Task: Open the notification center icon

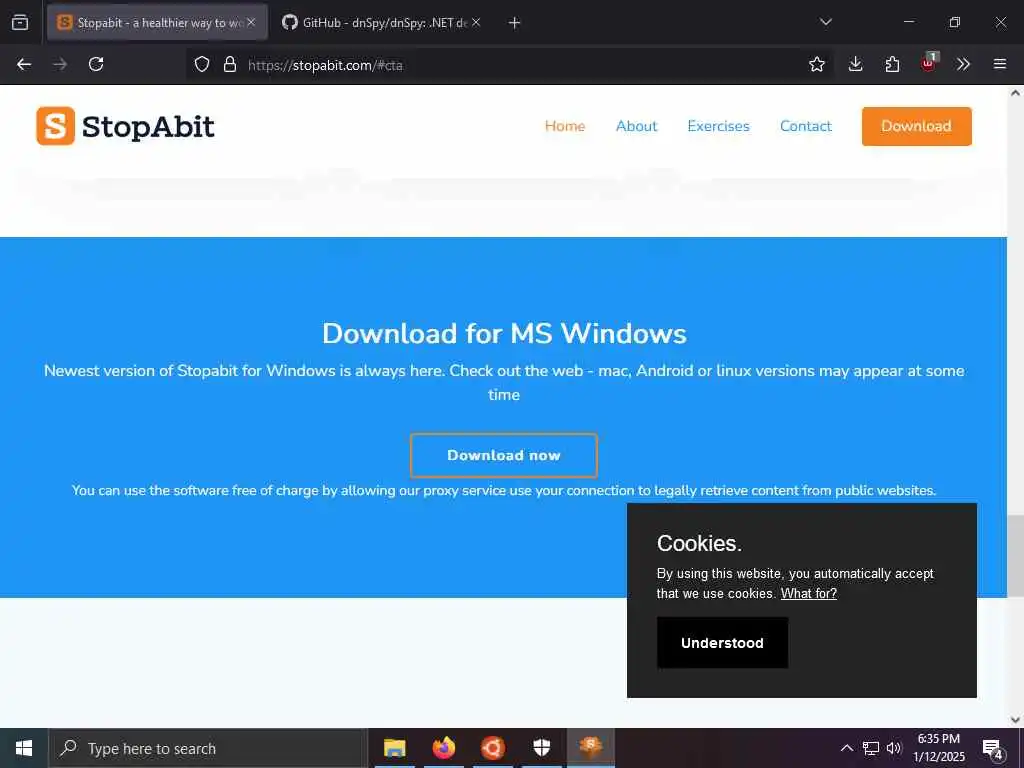Action: point(993,748)
